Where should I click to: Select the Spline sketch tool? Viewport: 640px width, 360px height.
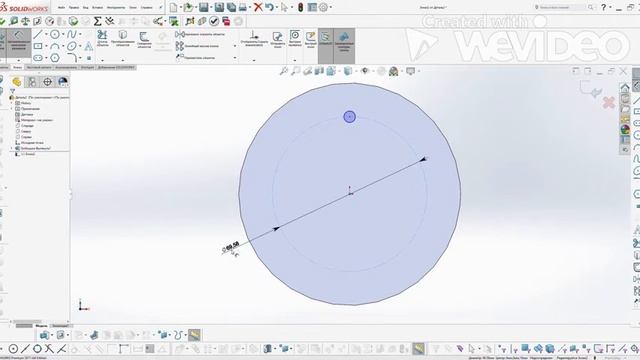[x=71, y=34]
